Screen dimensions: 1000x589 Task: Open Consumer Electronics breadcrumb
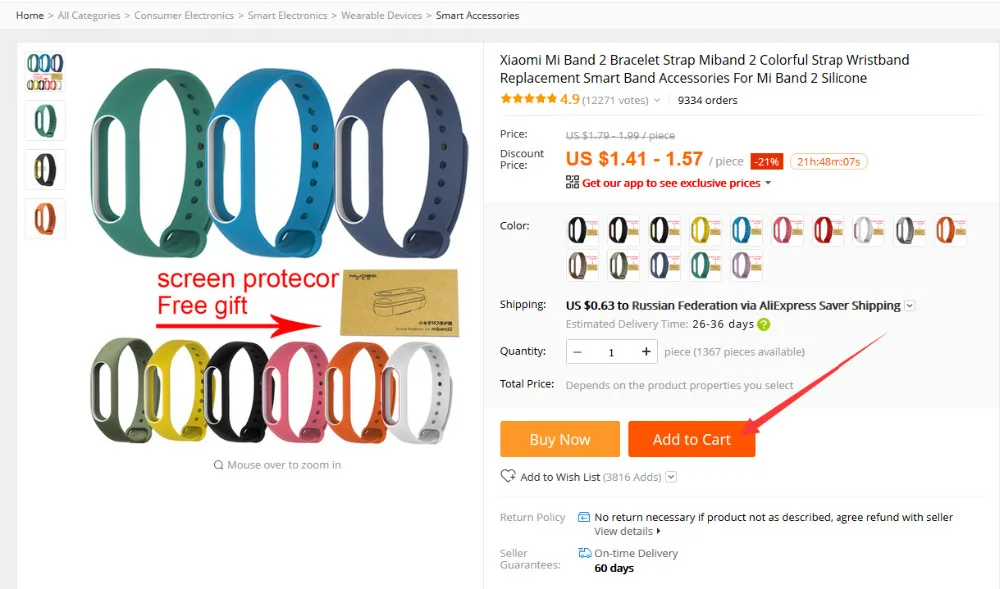click(x=184, y=15)
